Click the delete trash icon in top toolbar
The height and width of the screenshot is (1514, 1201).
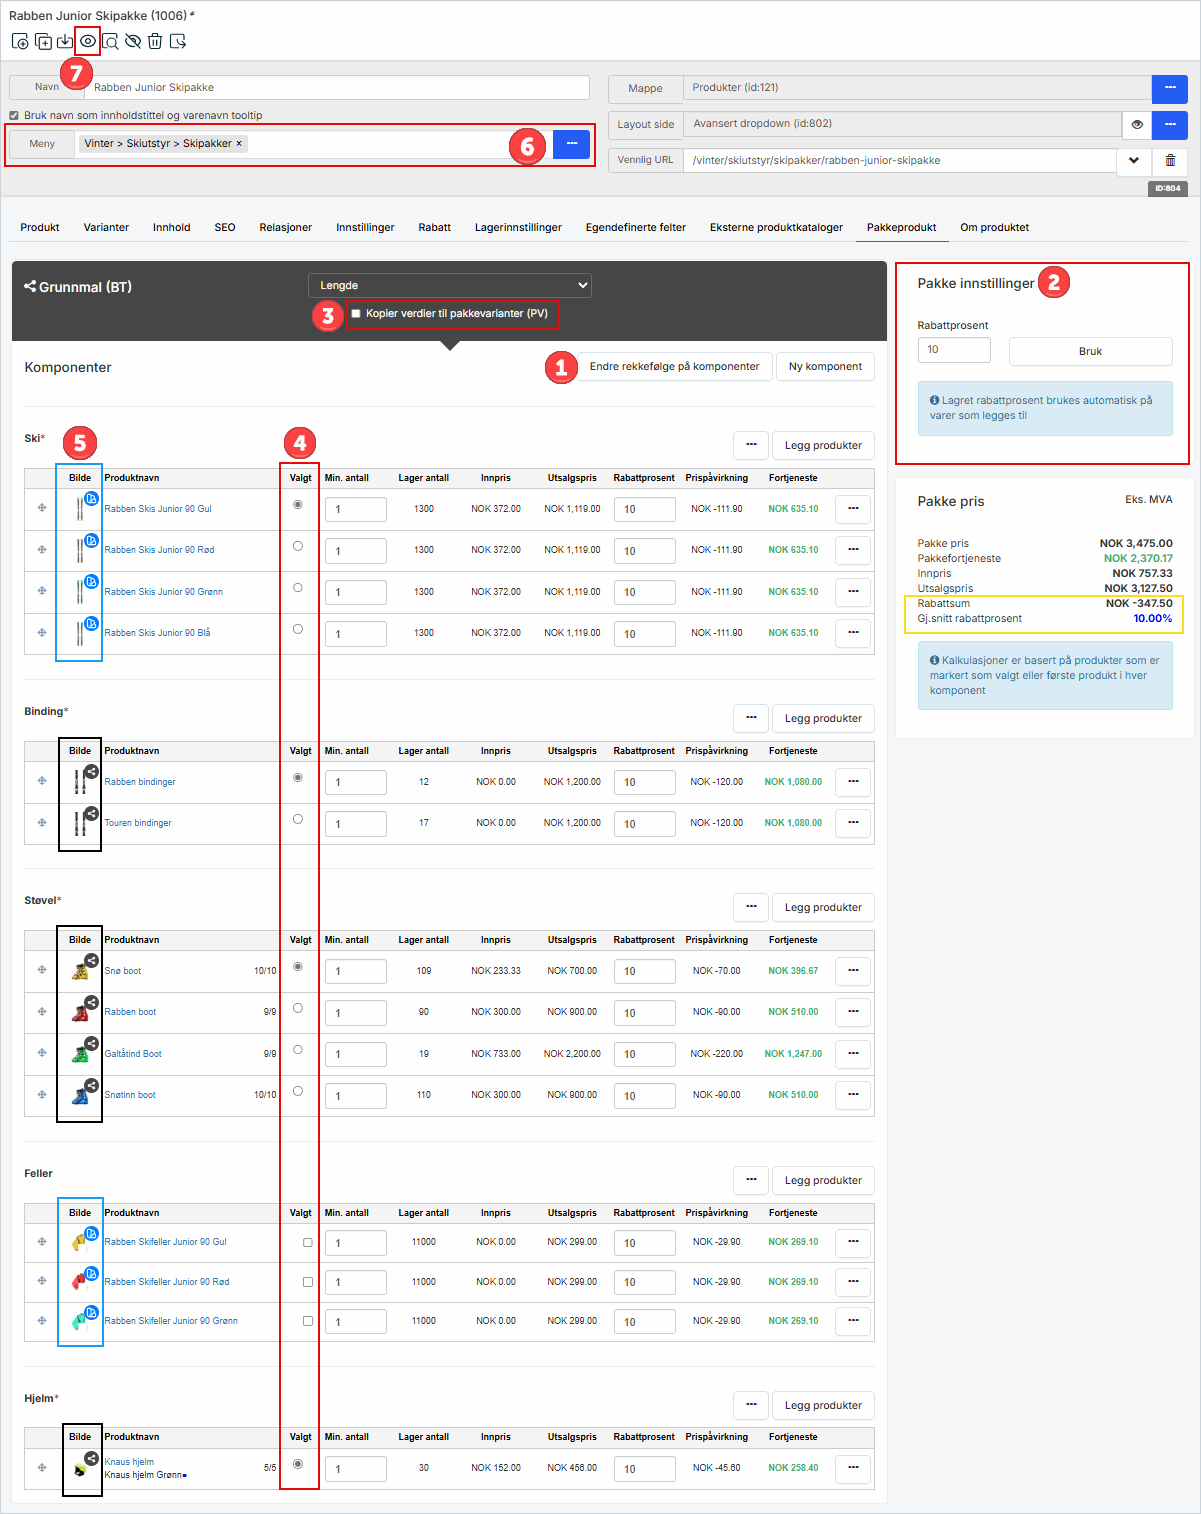(155, 41)
